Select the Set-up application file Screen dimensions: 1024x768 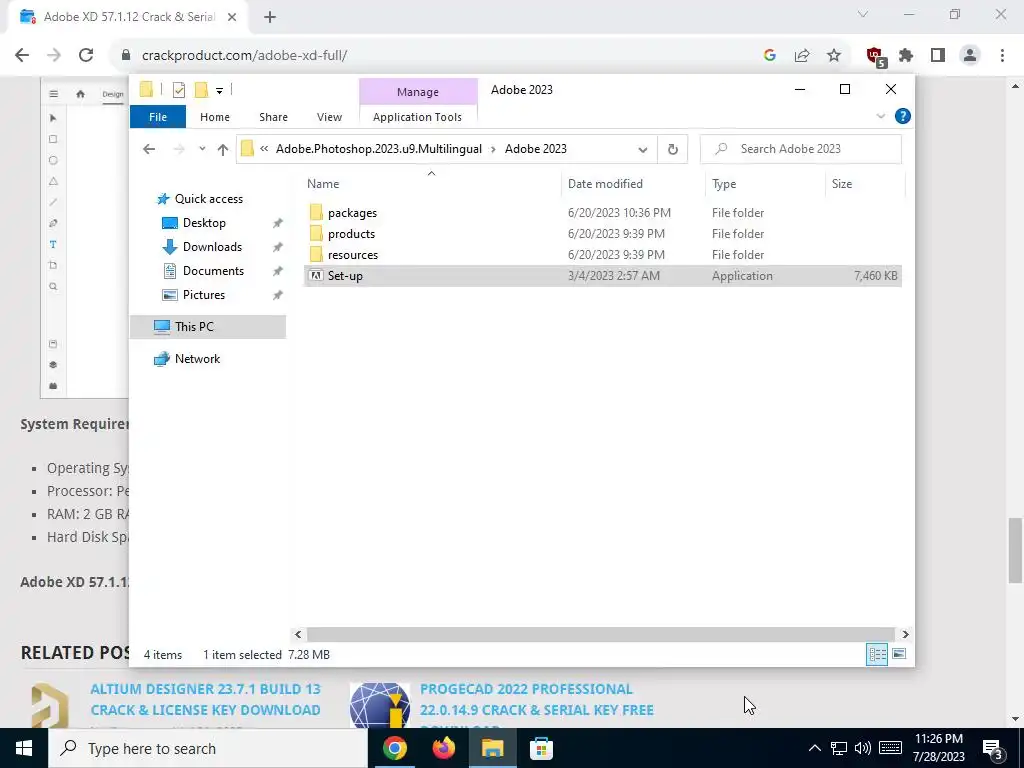pyautogui.click(x=602, y=276)
